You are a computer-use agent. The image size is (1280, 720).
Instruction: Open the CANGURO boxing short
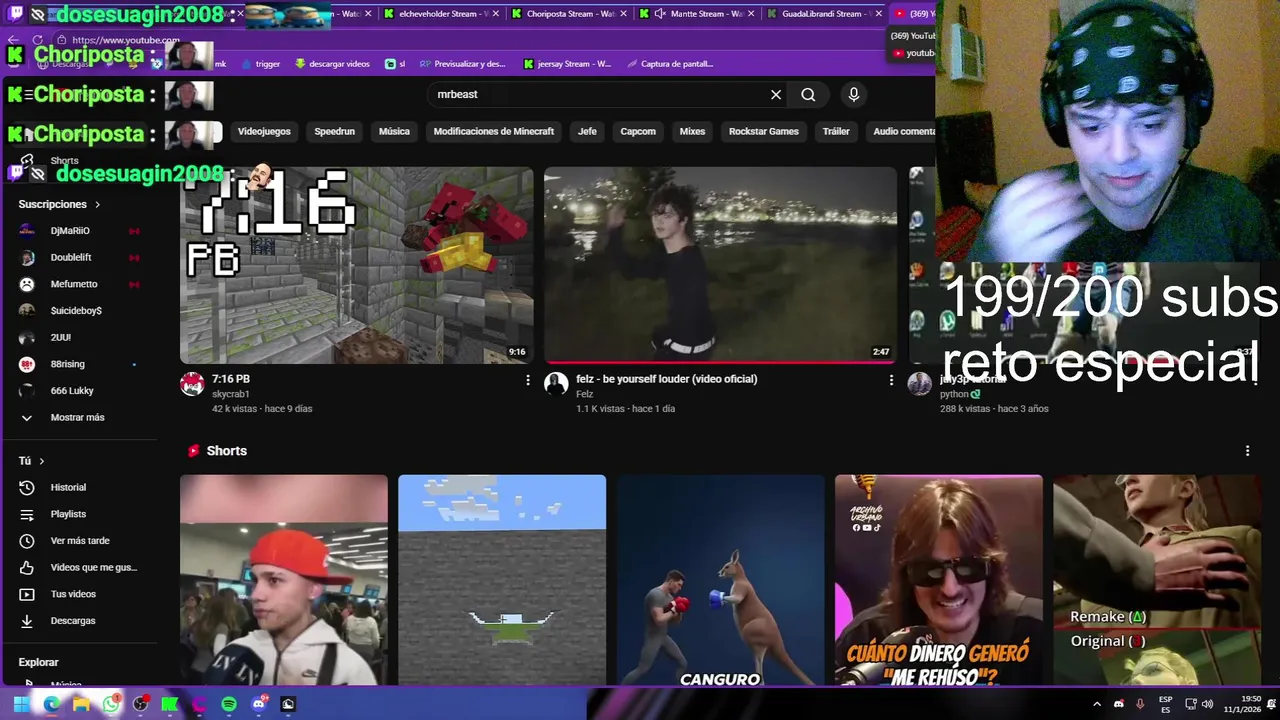point(720,580)
